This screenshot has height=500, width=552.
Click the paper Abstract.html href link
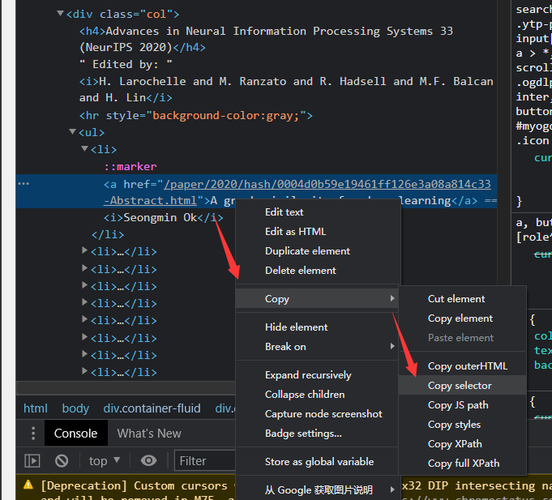coord(297,192)
